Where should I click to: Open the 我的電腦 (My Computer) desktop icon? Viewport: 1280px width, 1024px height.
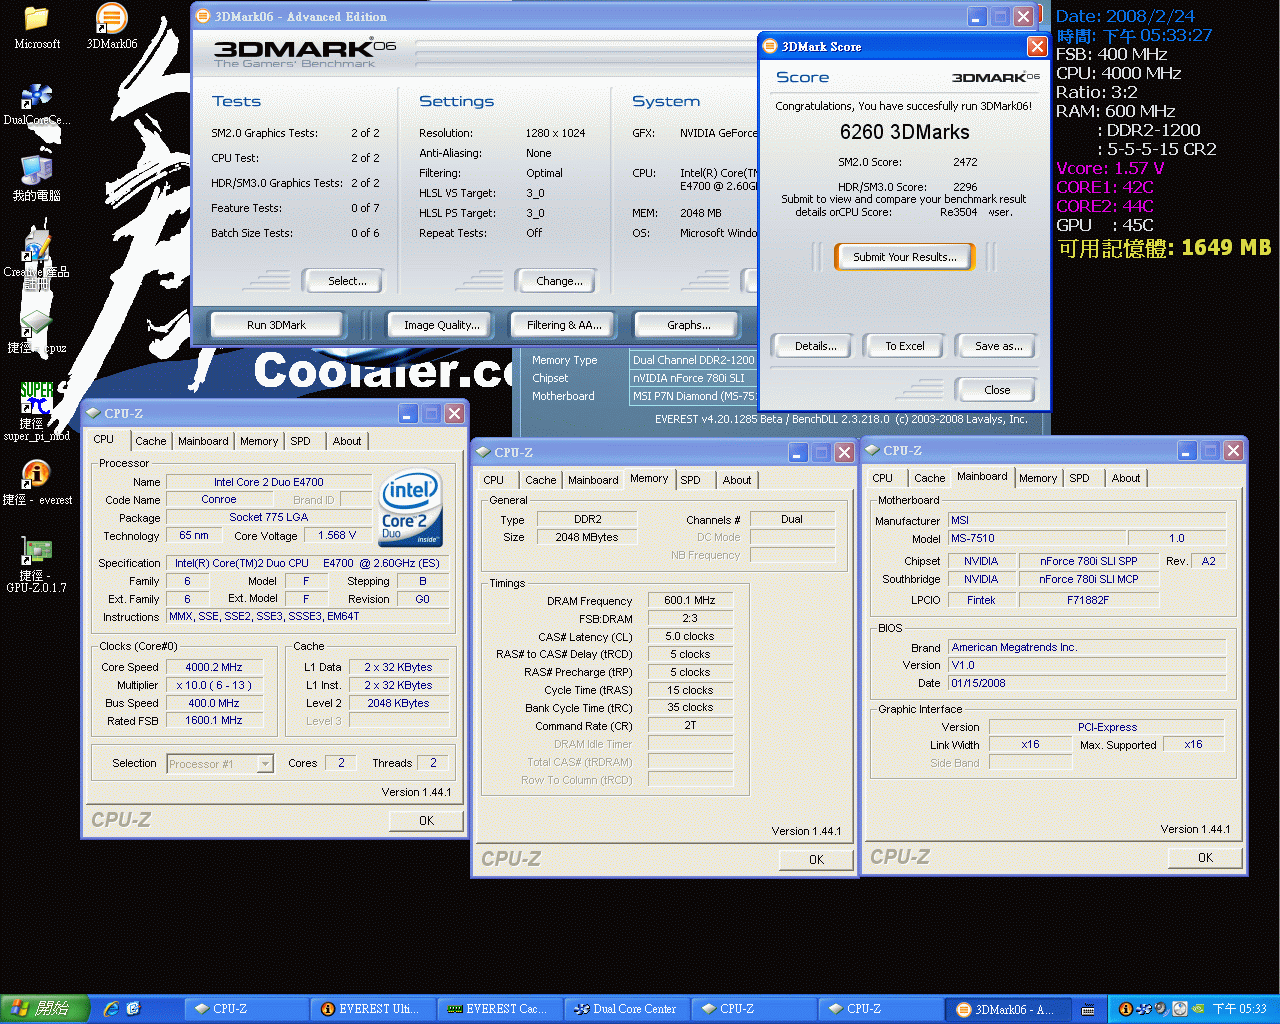tap(37, 179)
